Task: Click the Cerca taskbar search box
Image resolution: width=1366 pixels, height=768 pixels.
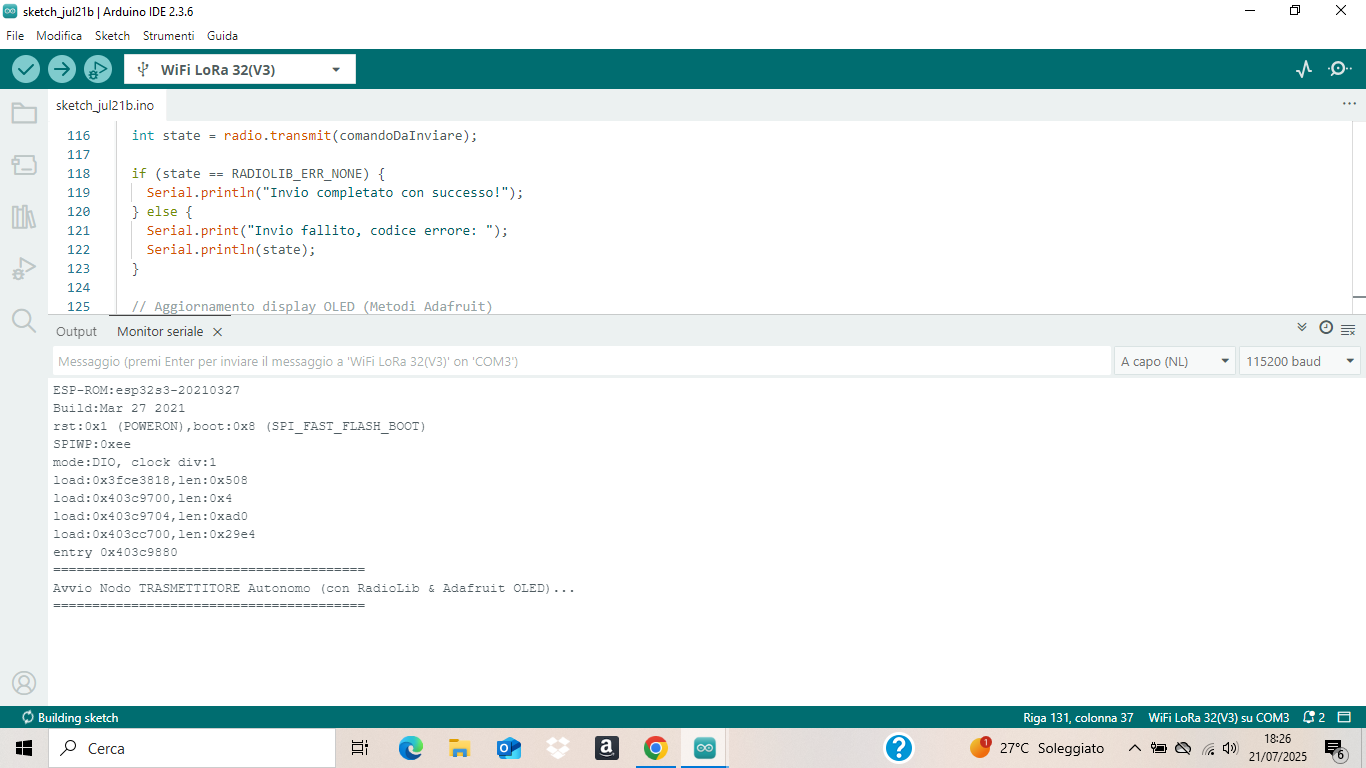Action: tap(192, 748)
